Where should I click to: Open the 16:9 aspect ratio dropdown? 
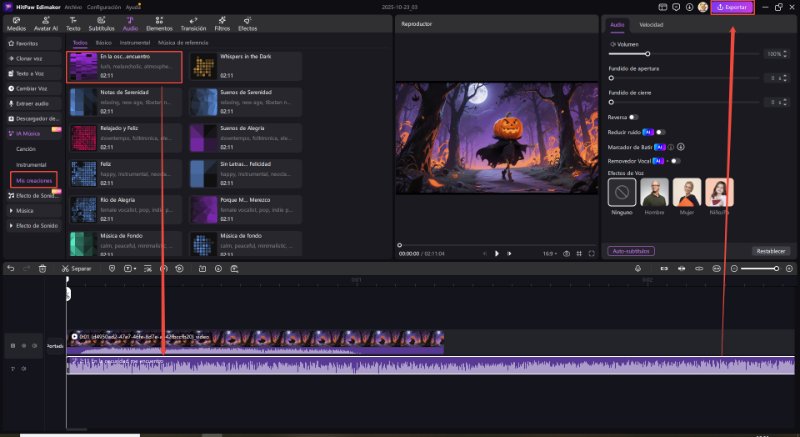(549, 254)
